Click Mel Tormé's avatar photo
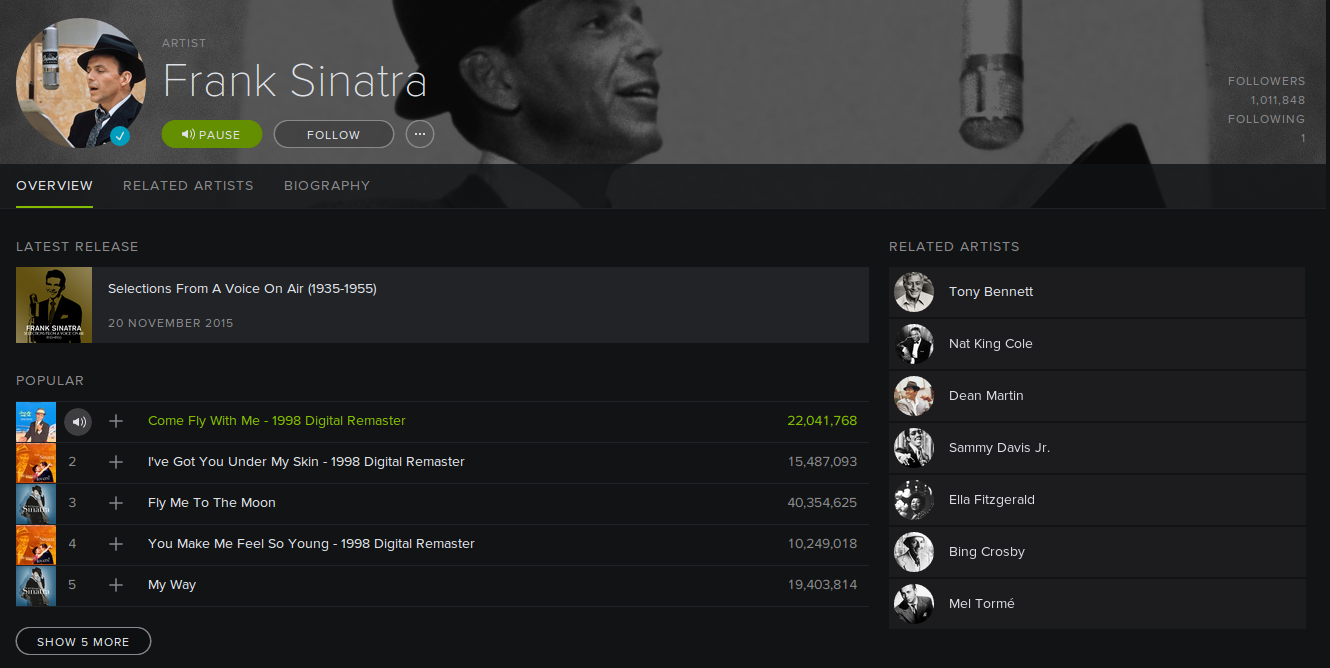This screenshot has height=668, width=1330. point(914,604)
